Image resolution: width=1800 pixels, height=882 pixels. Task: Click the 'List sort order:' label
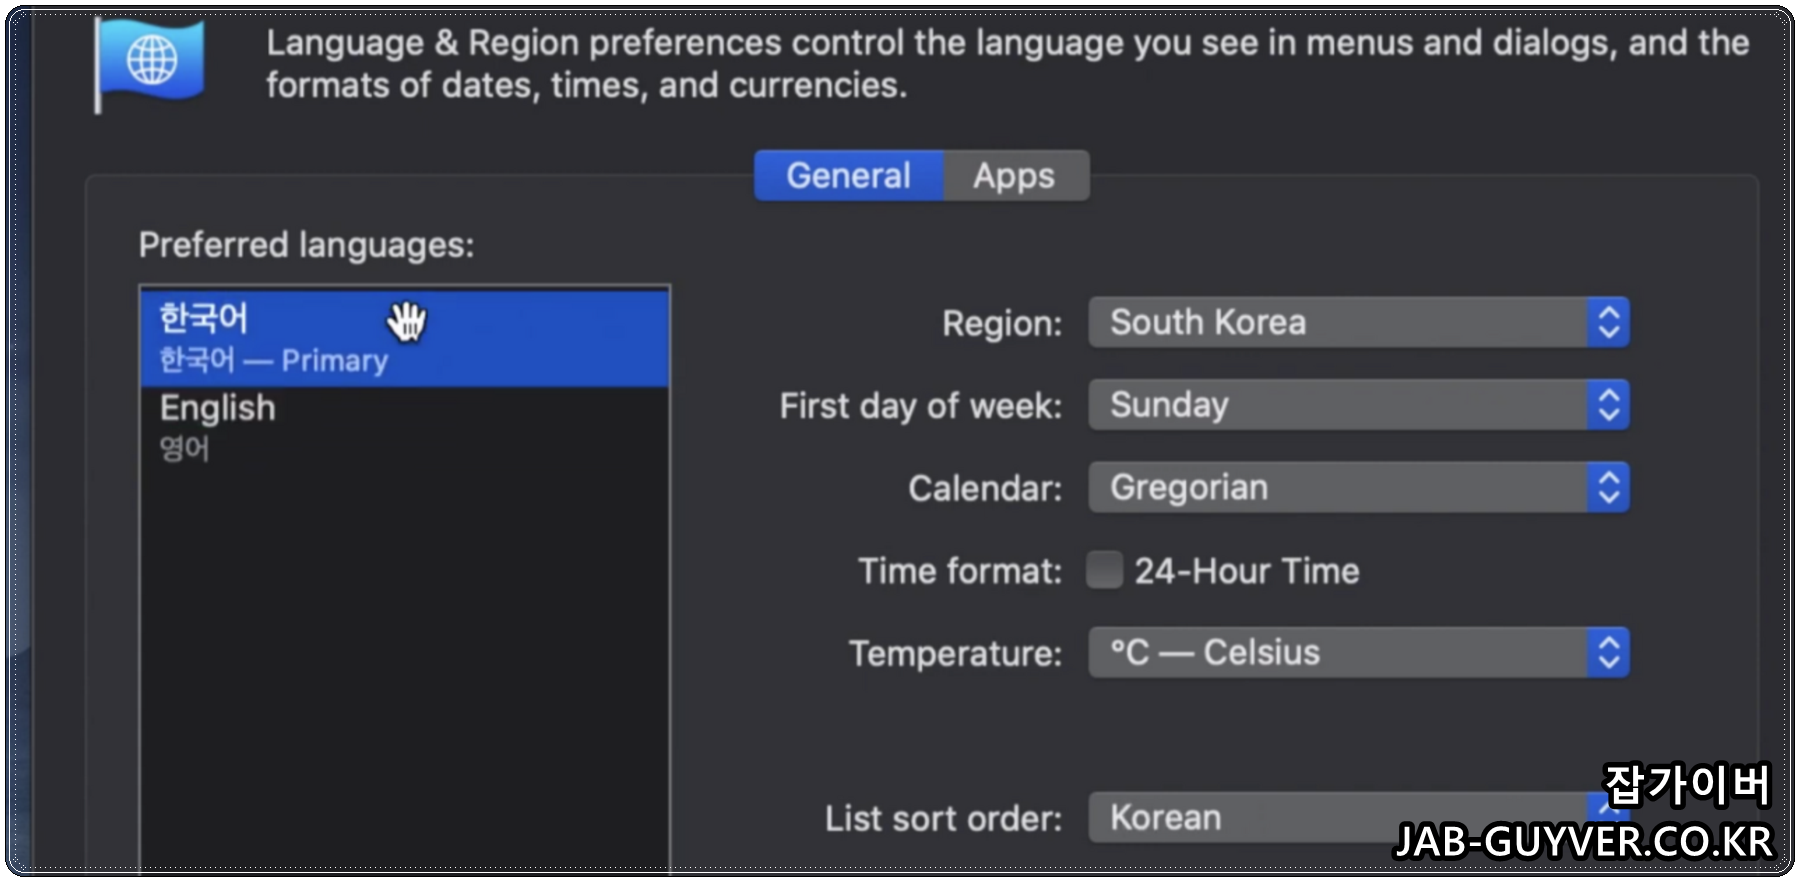point(943,818)
